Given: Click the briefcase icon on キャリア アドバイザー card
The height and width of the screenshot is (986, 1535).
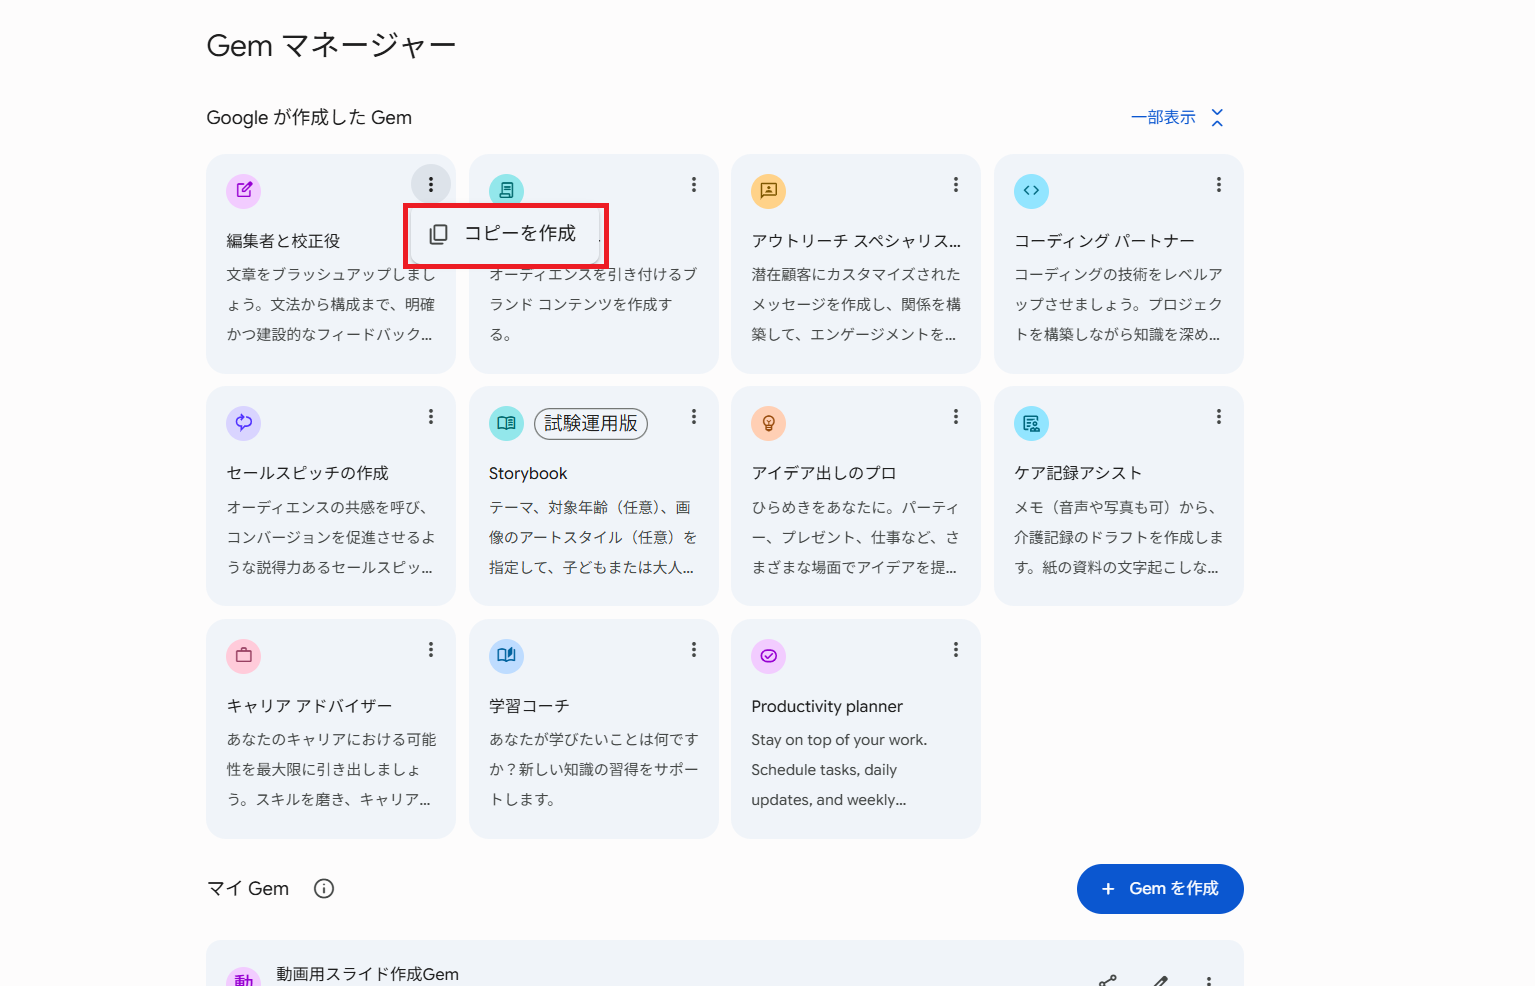Looking at the screenshot, I should 244,656.
